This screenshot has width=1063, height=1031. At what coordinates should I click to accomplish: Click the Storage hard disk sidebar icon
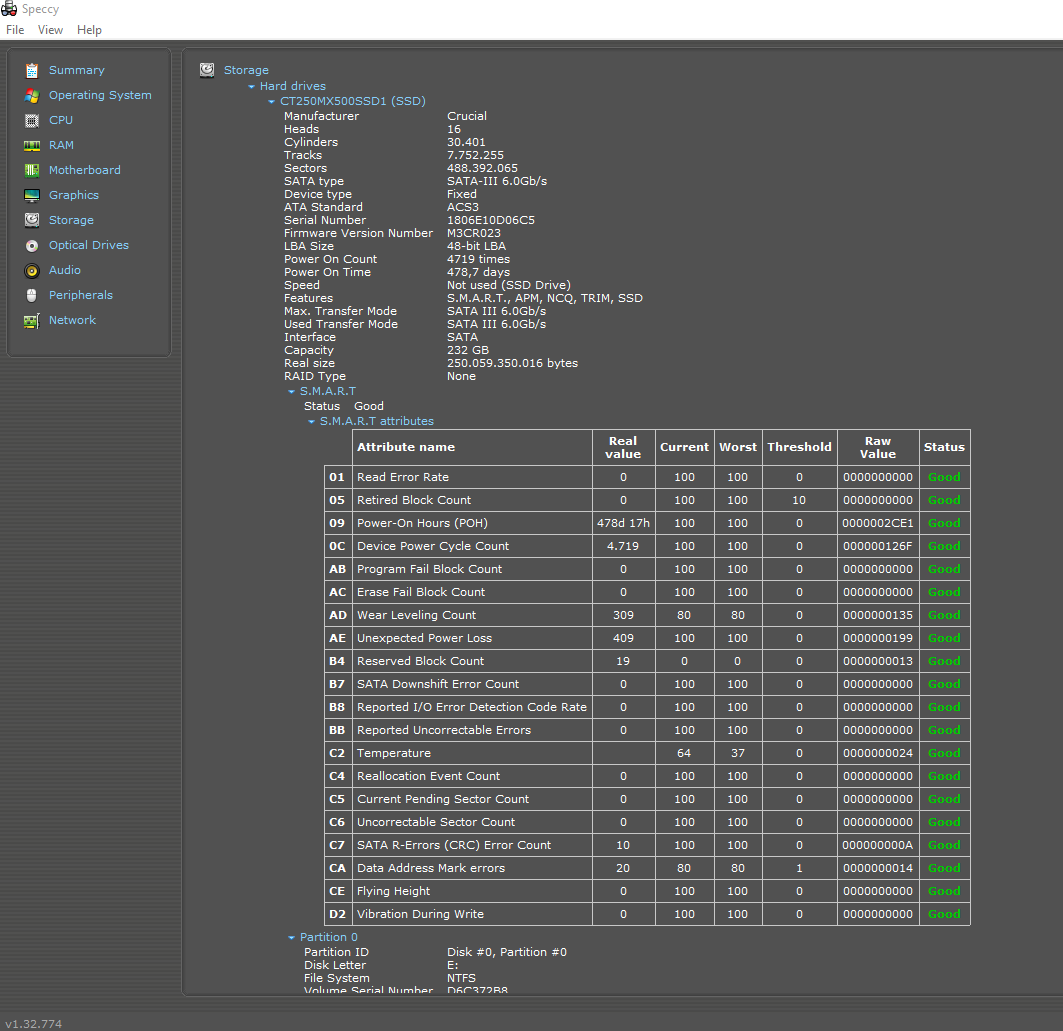32,220
